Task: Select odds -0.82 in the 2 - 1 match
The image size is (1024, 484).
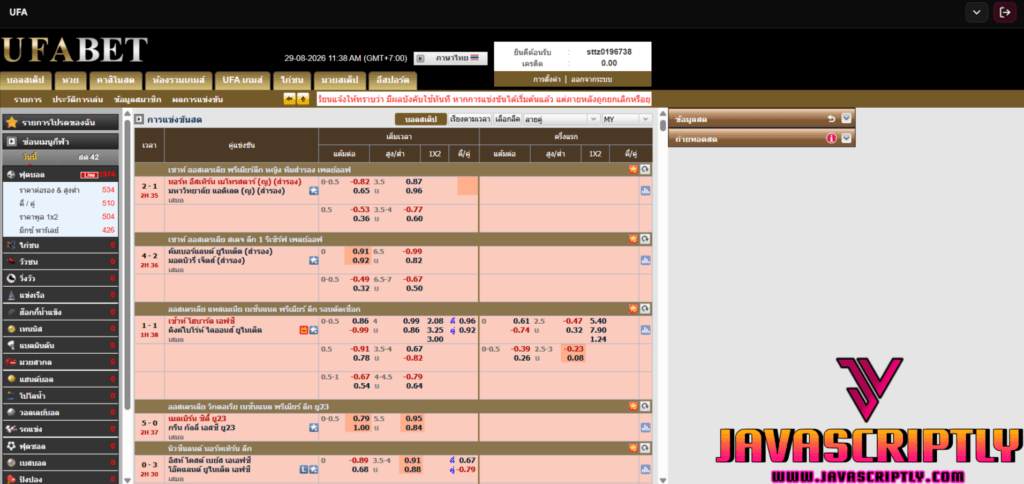Action: pos(361,182)
